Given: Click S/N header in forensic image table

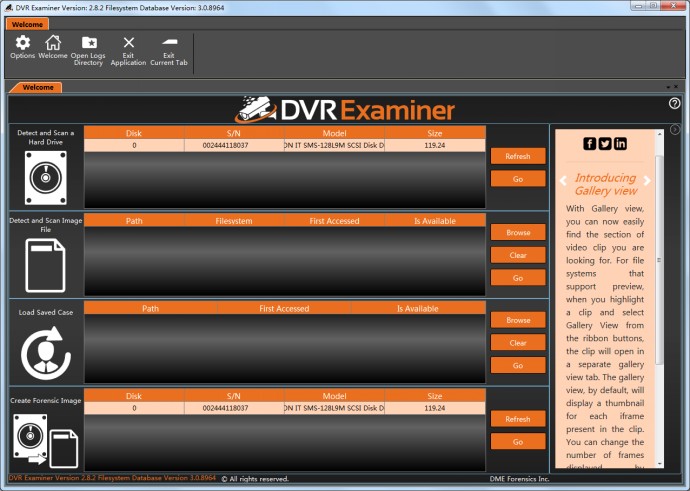Looking at the screenshot, I should pos(234,396).
